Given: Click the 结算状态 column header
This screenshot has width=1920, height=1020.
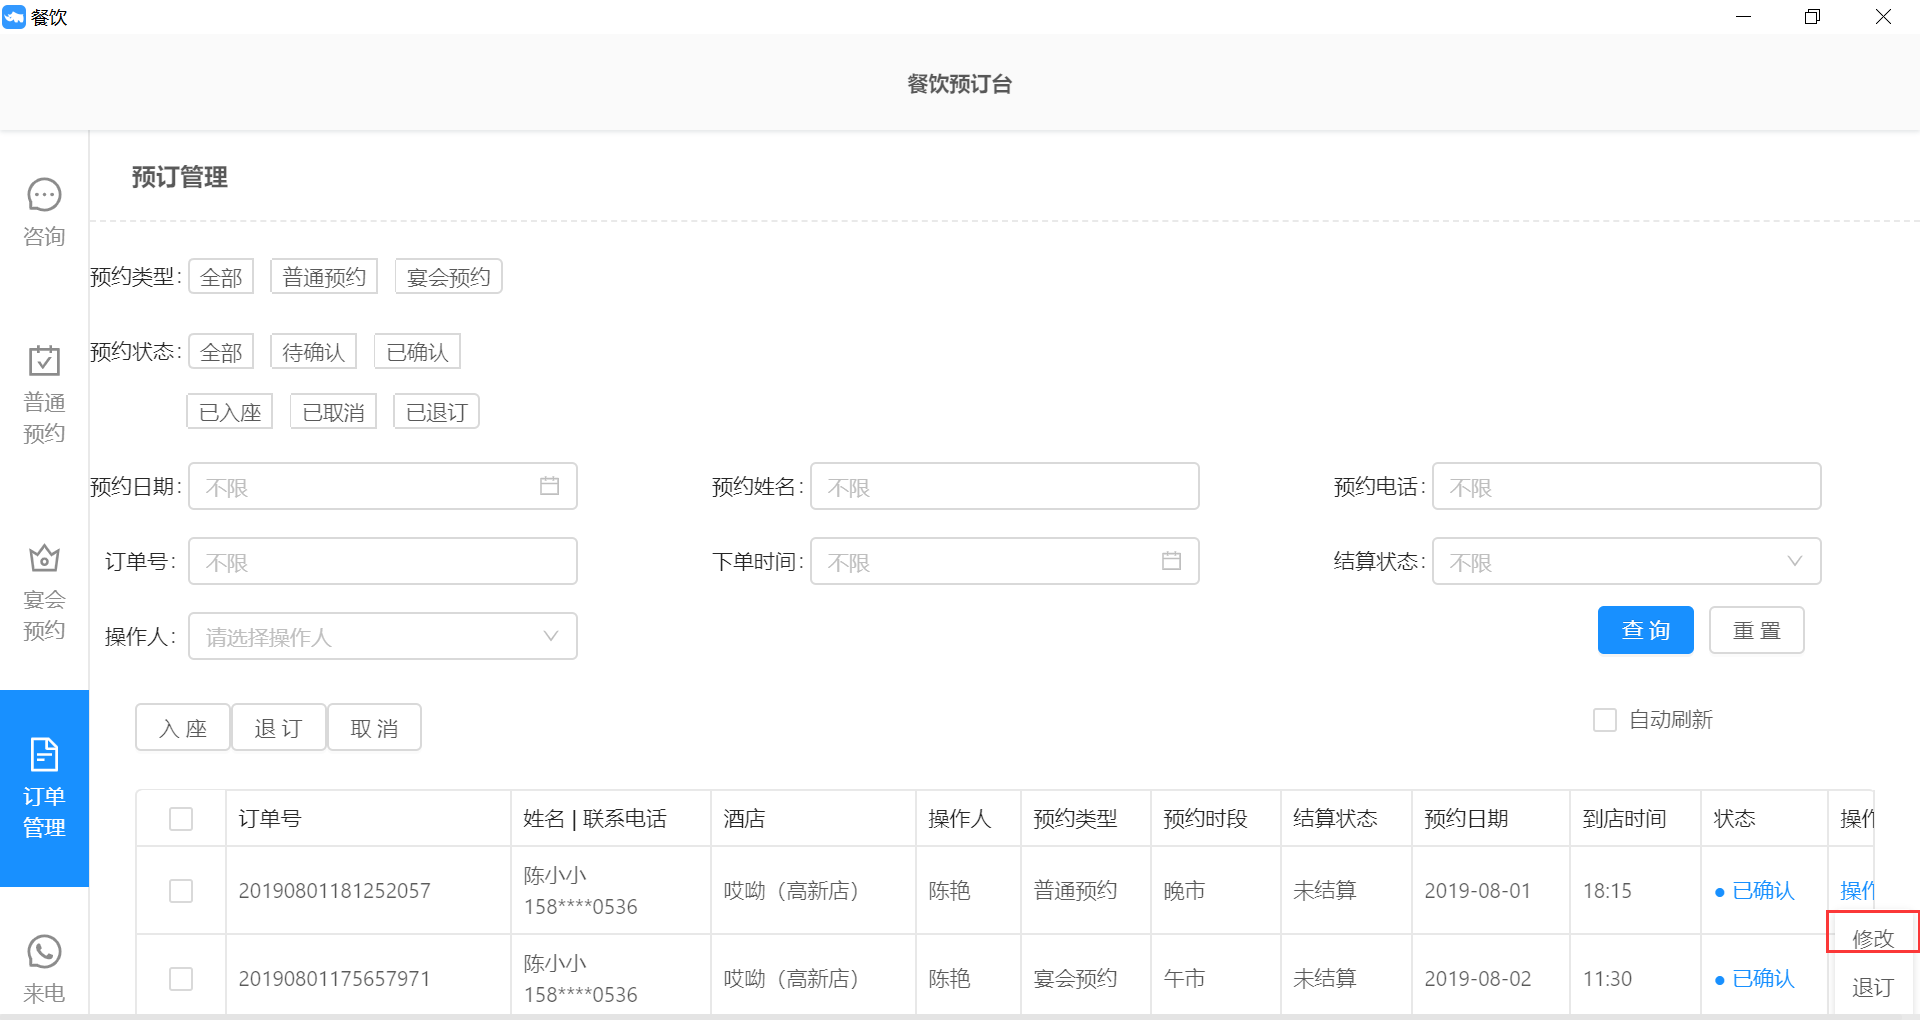Looking at the screenshot, I should [x=1335, y=819].
